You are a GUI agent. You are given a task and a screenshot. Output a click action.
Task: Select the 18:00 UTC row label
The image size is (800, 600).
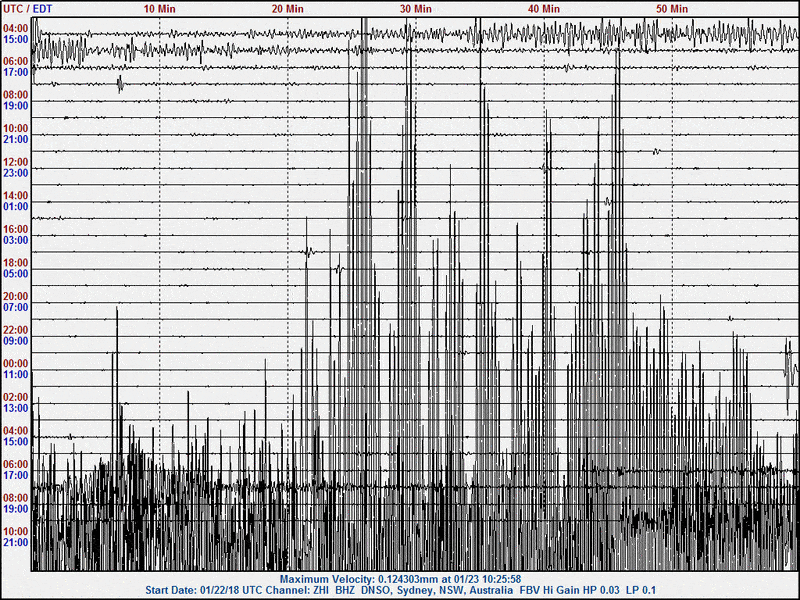pos(16,263)
